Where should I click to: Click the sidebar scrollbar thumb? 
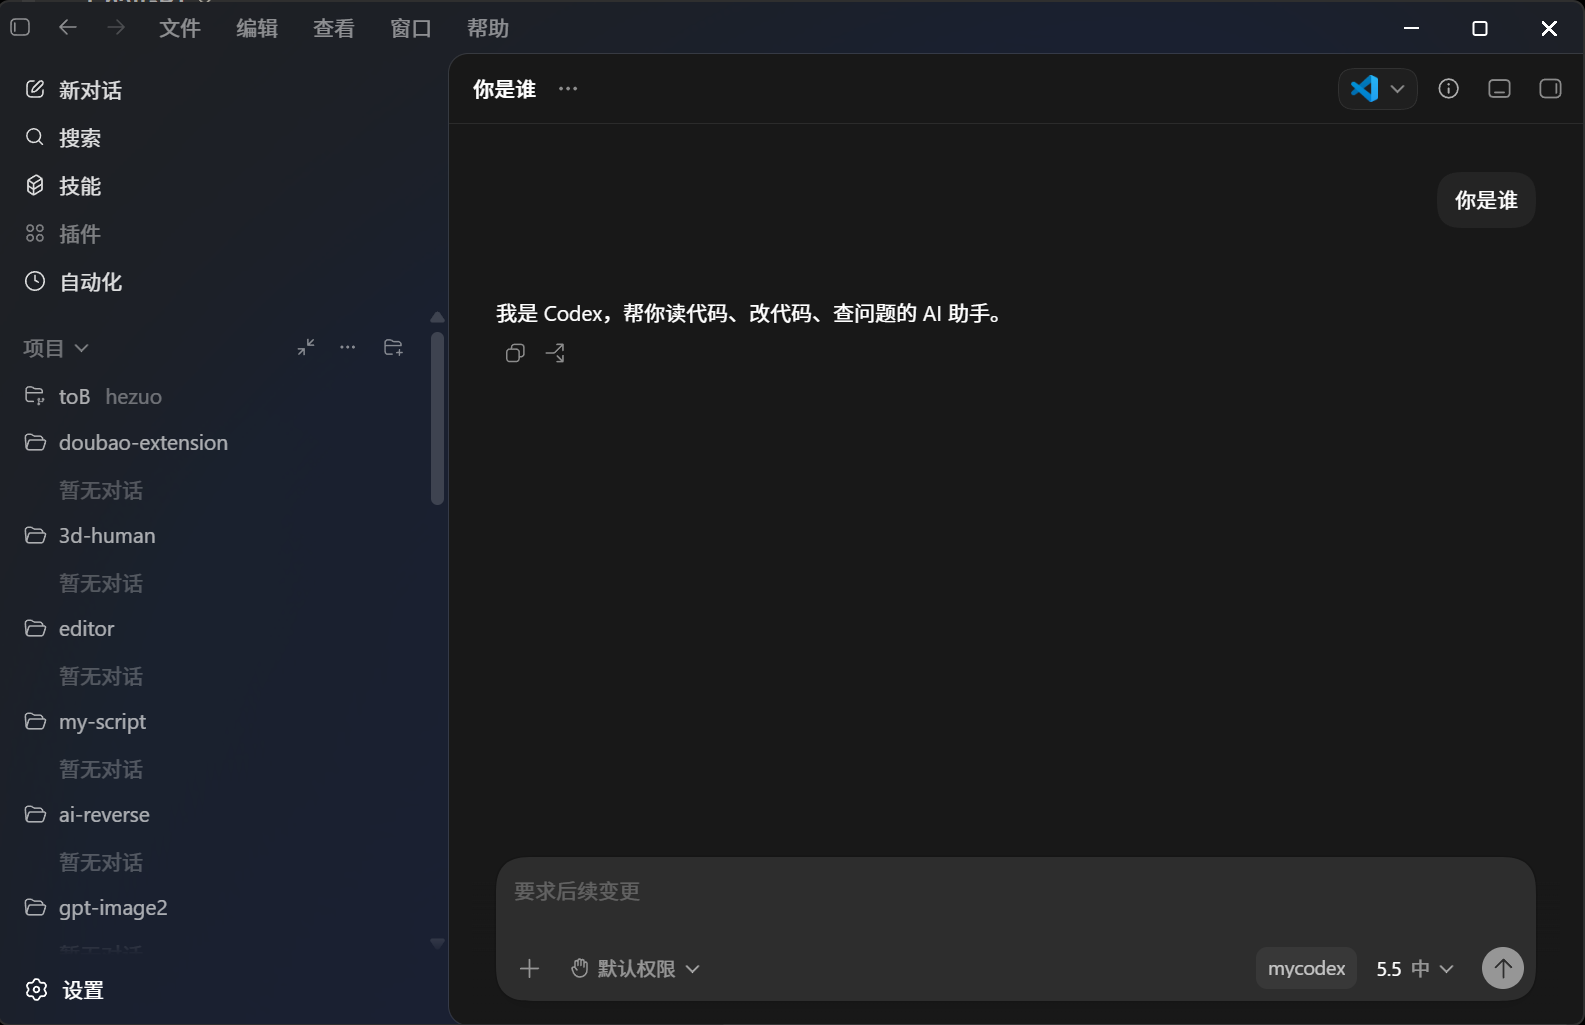[x=437, y=418]
